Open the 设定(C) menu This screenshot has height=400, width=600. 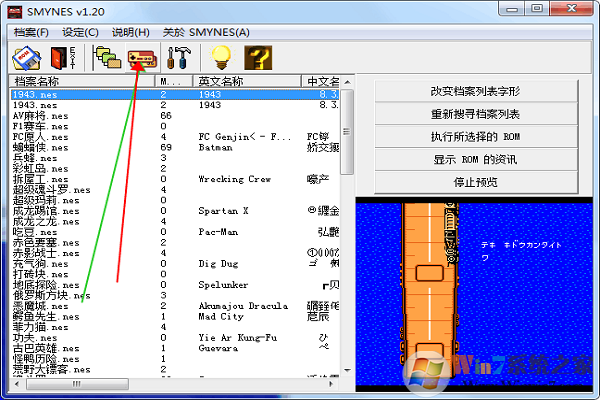tap(80, 32)
